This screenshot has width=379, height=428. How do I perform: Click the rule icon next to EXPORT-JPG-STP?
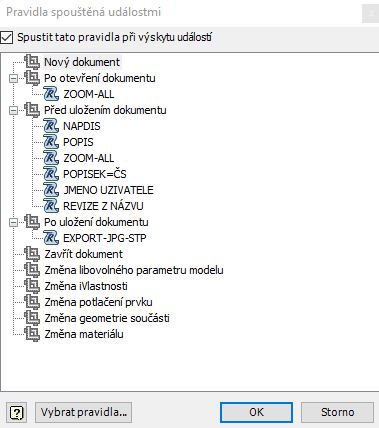pos(51,238)
